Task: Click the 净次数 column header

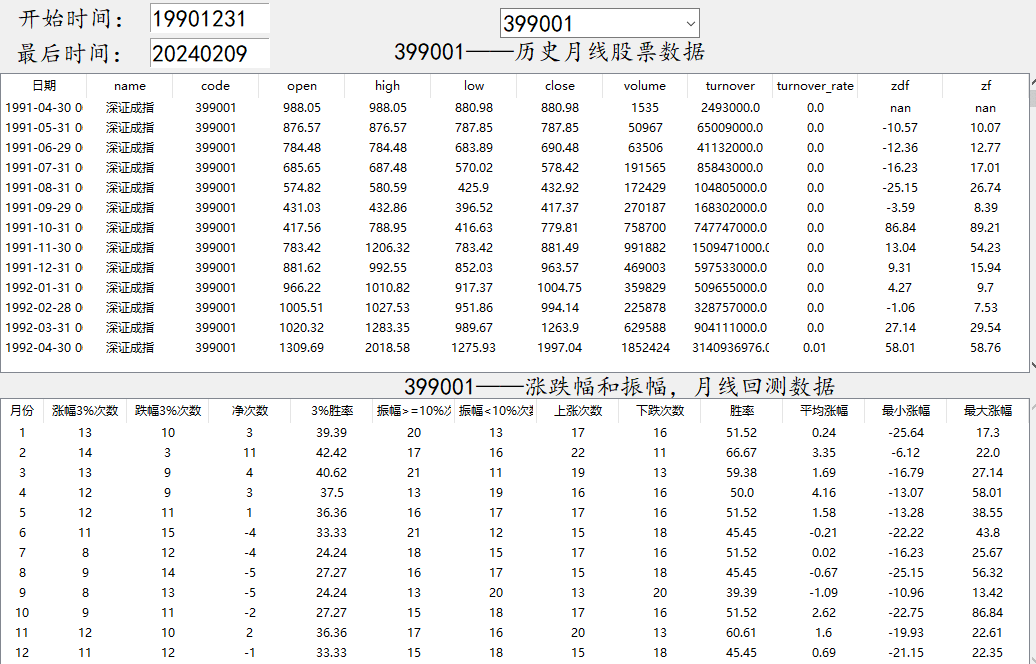Action: 250,411
